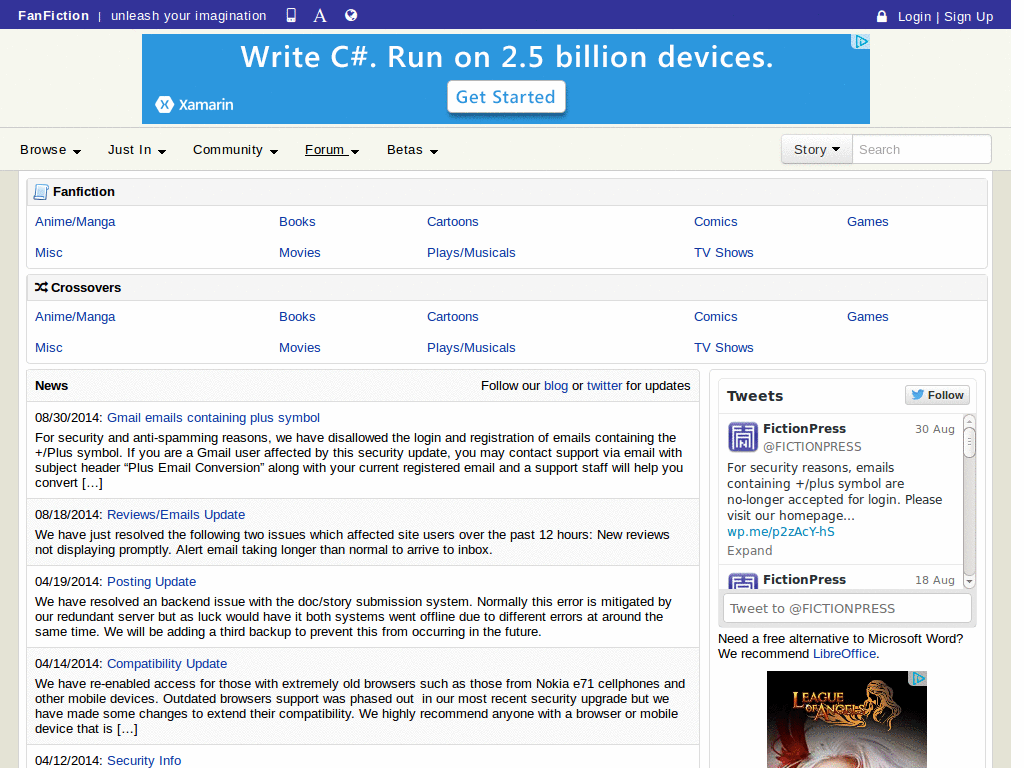
Task: Open Fanfiction Cartoons category
Action: [453, 222]
